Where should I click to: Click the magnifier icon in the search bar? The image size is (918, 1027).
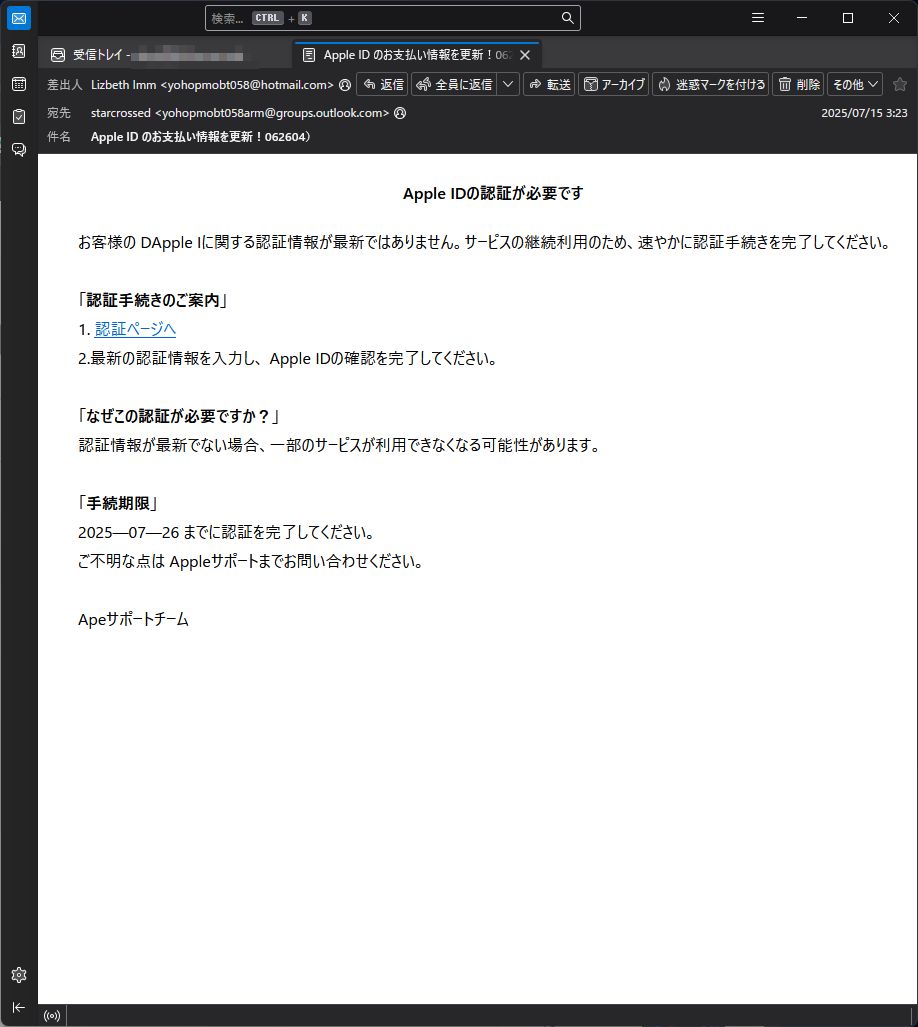(x=566, y=17)
